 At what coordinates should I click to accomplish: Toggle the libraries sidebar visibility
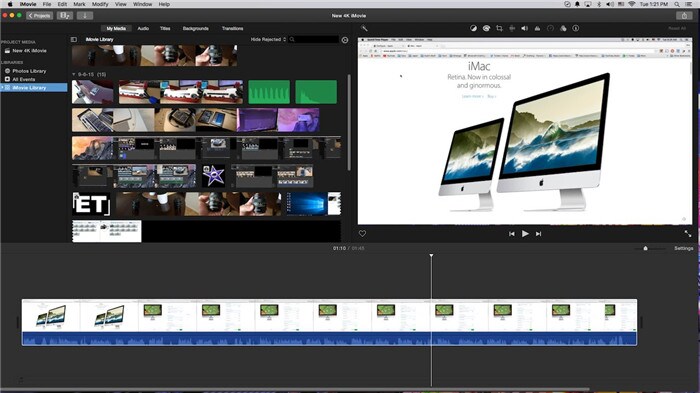point(74,39)
